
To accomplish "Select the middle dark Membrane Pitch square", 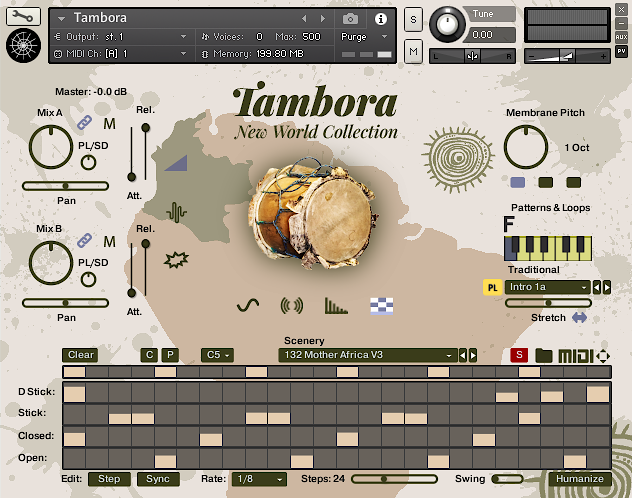I will coord(546,183).
